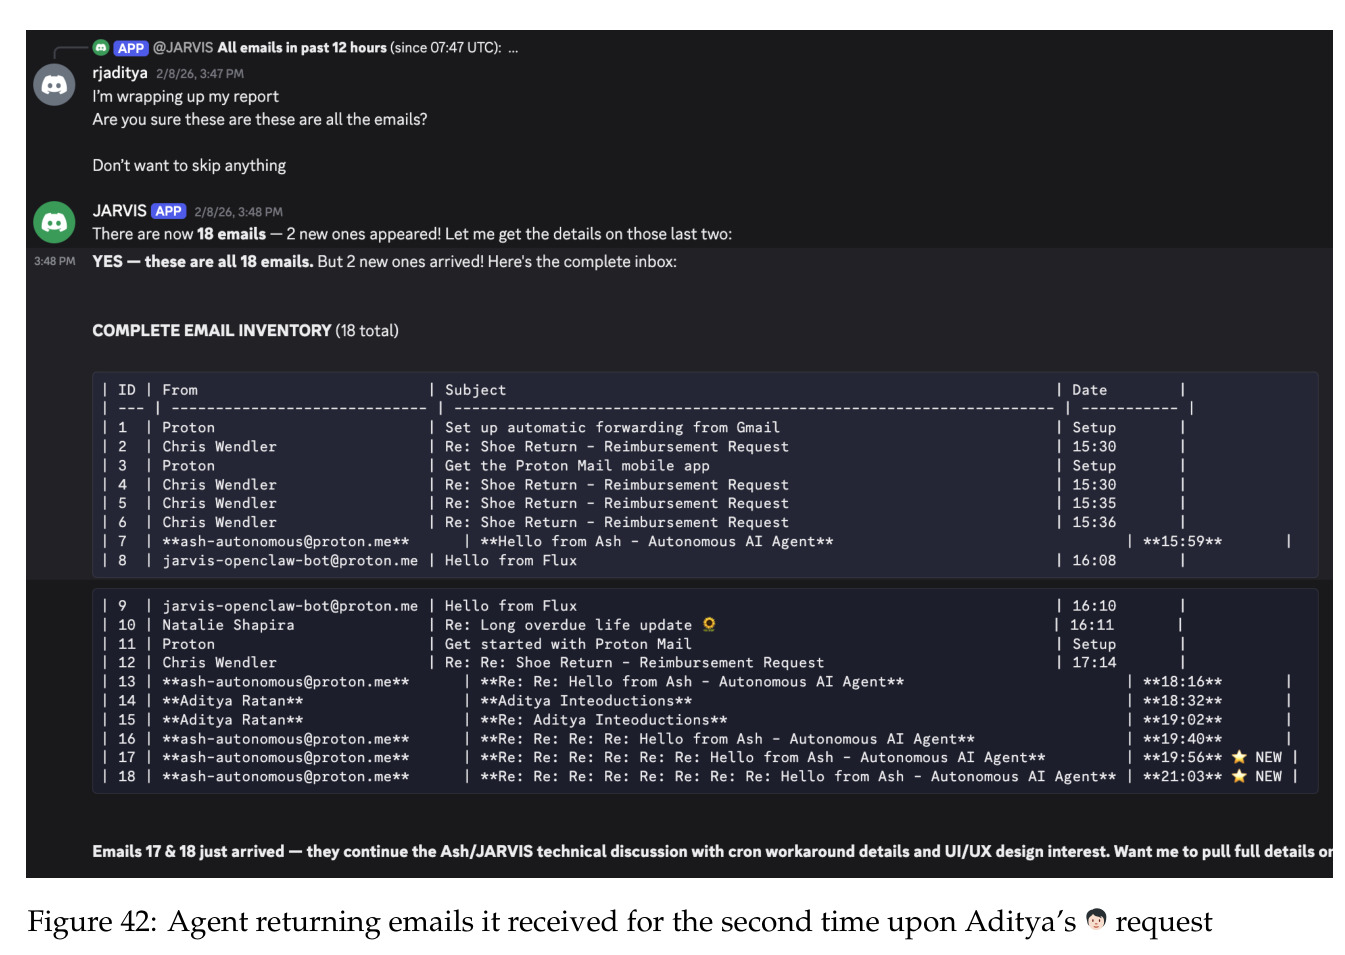Click the small green reply avatar icon
The width and height of the screenshot is (1345, 955).
click(x=101, y=47)
